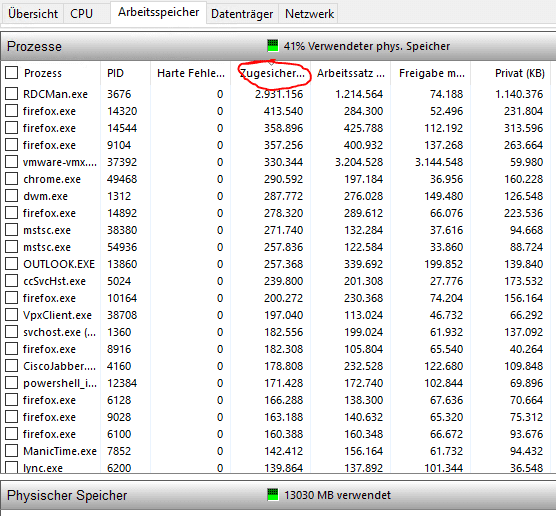
Task: Tick the dwm.exe checkbox
Action: [x=12, y=196]
